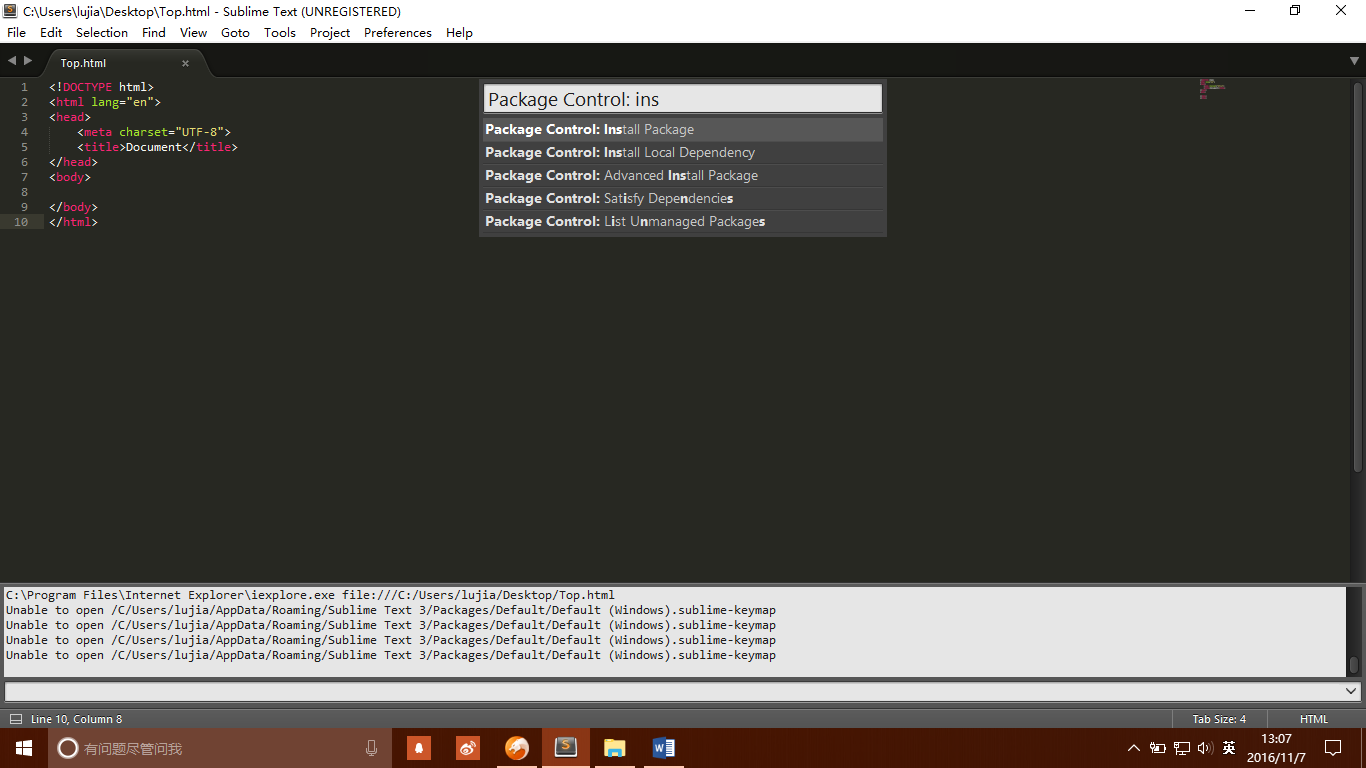The width and height of the screenshot is (1366, 768).
Task: Open the Tab Size: 4 selector
Action: [x=1219, y=719]
